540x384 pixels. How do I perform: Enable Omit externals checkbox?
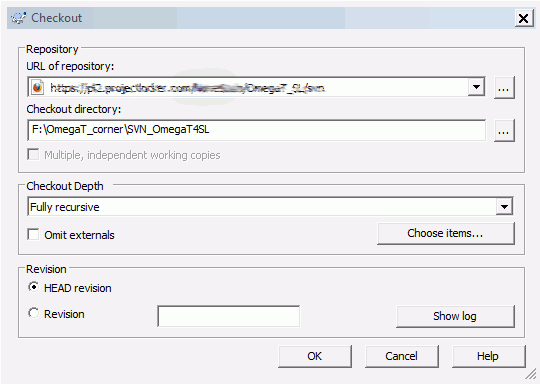pos(33,235)
